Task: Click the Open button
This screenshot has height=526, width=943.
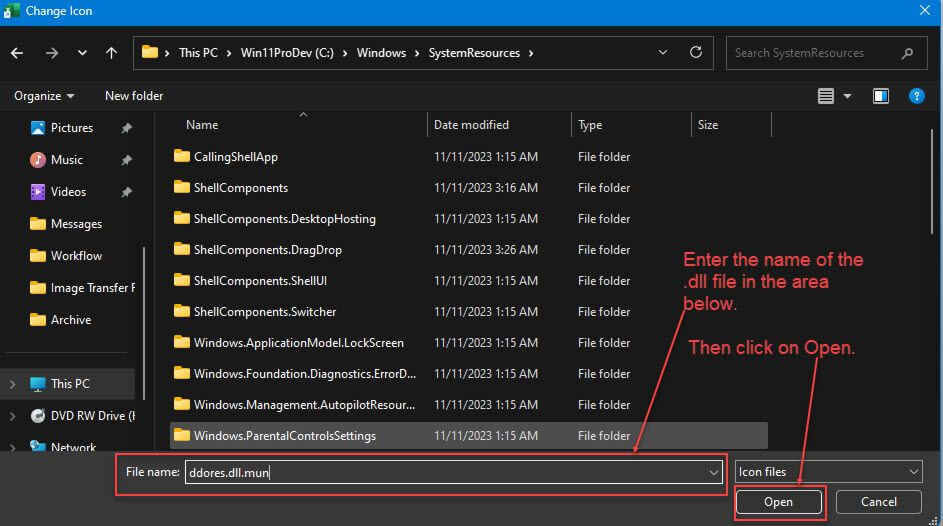Action: click(x=778, y=502)
